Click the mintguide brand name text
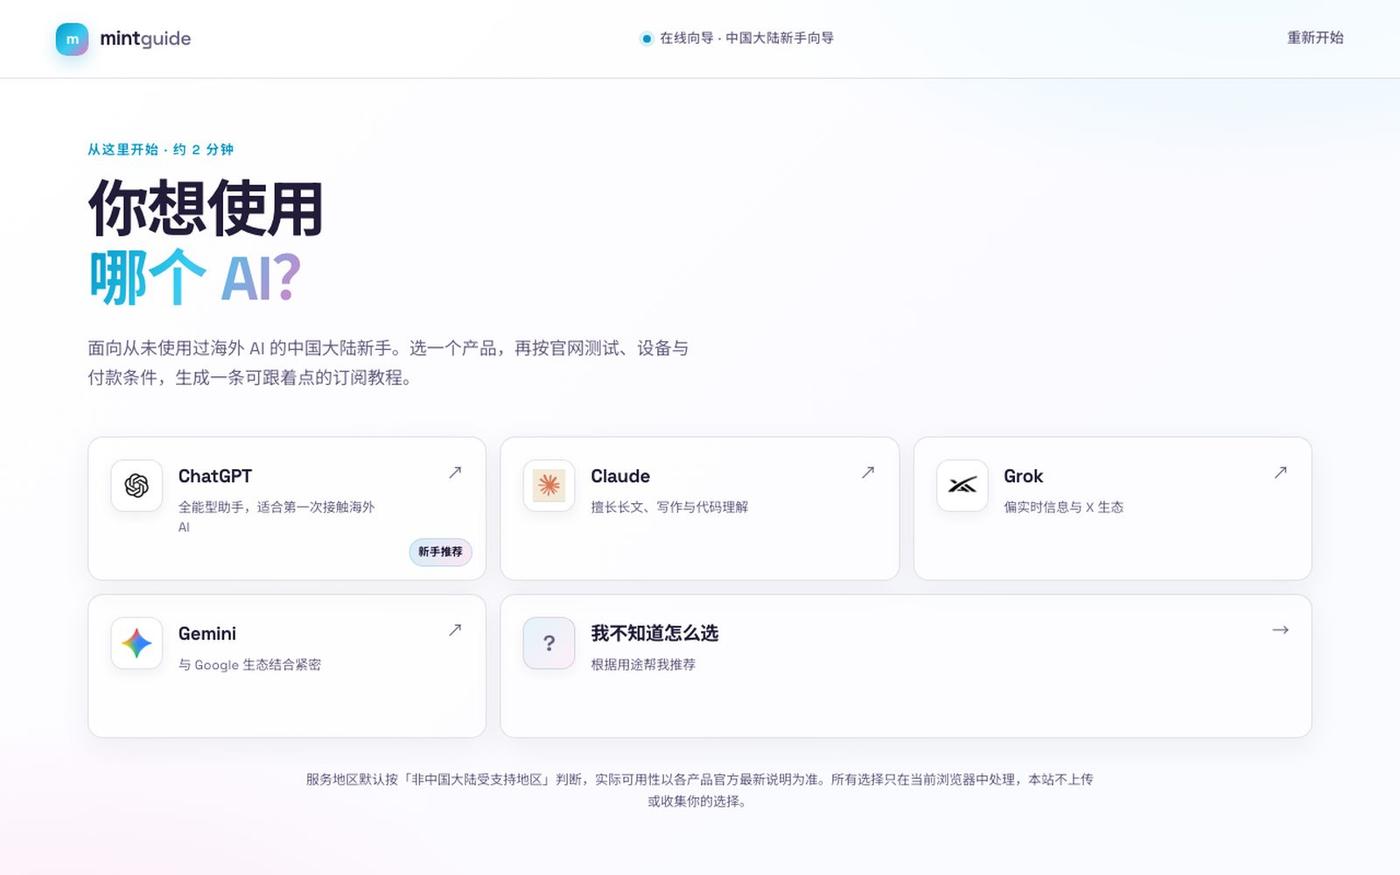1400x875 pixels. (x=145, y=39)
